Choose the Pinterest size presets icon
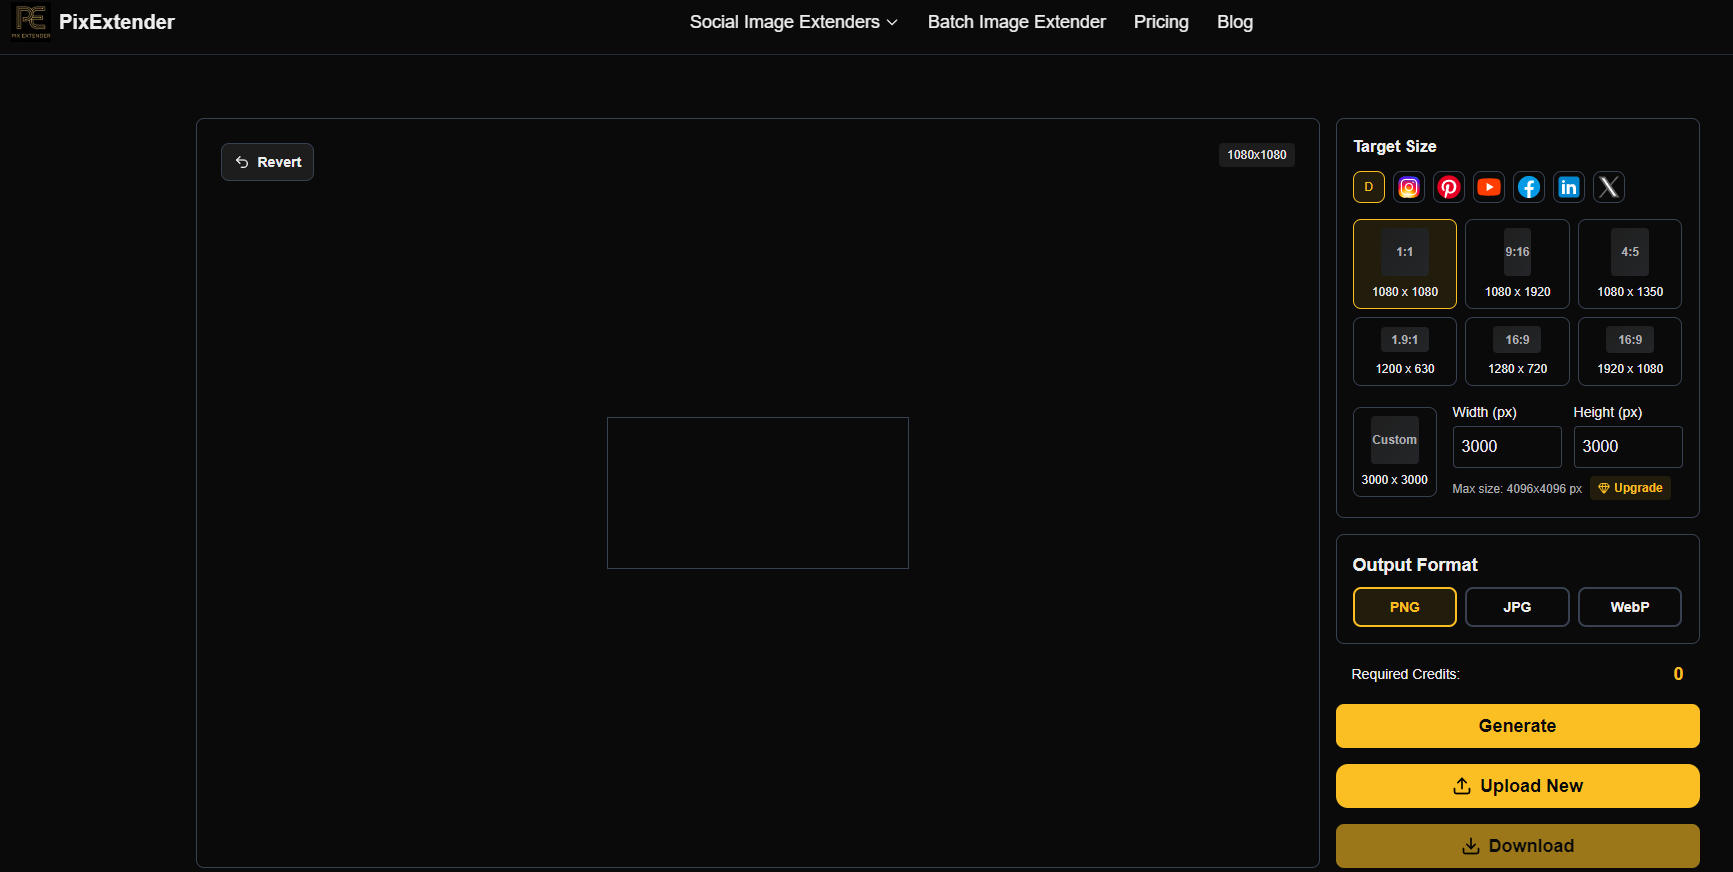Screen dimensions: 1733x872 tap(1448, 187)
